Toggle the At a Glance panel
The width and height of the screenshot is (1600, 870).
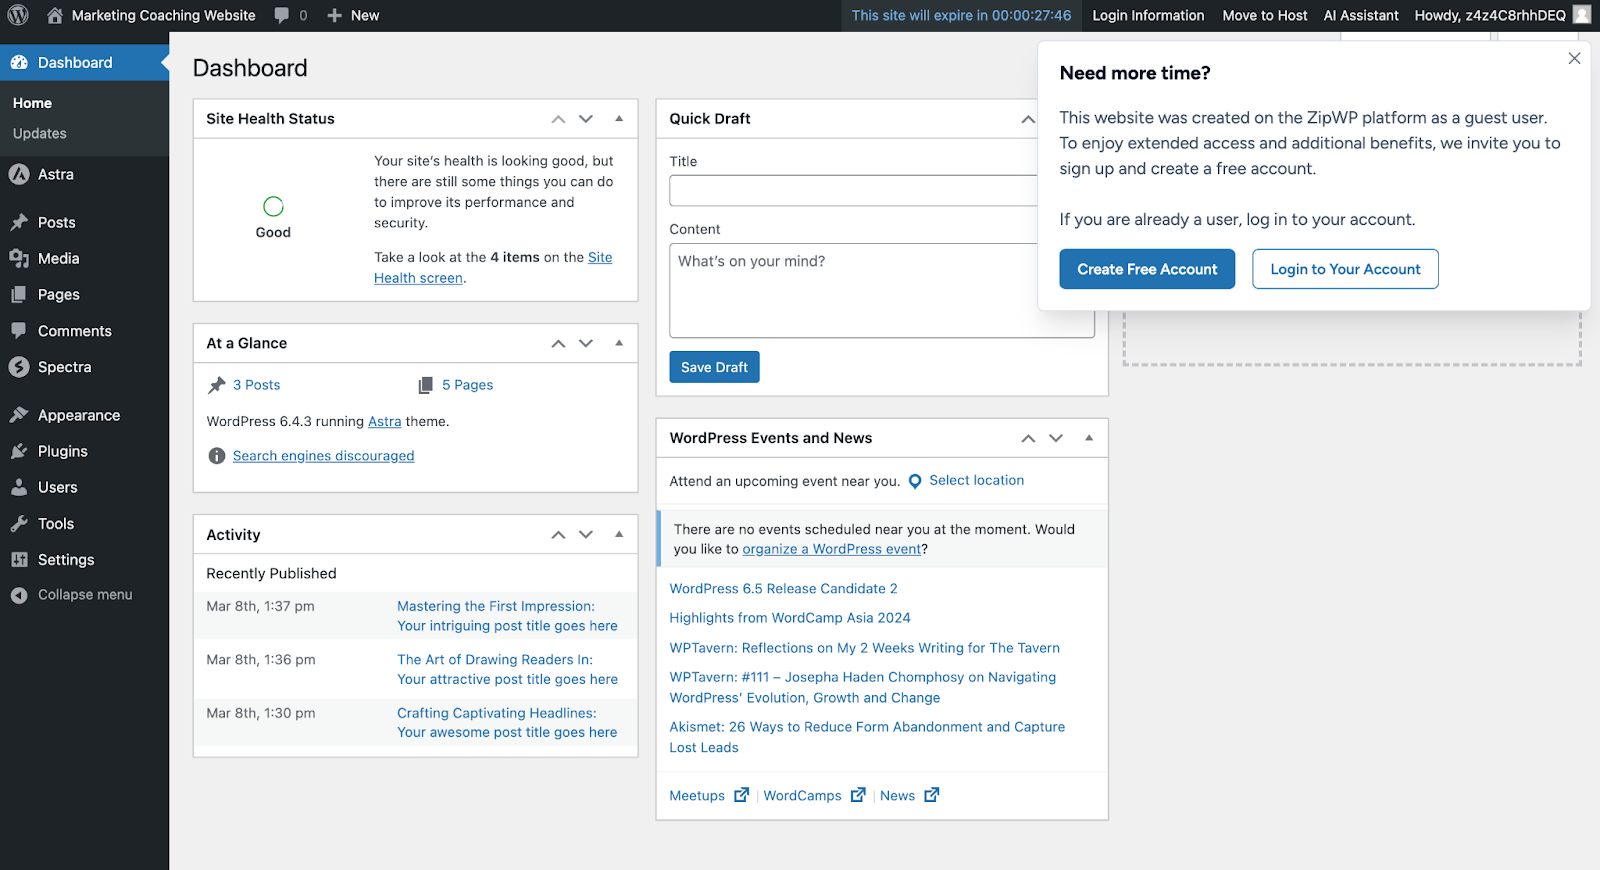pos(619,343)
